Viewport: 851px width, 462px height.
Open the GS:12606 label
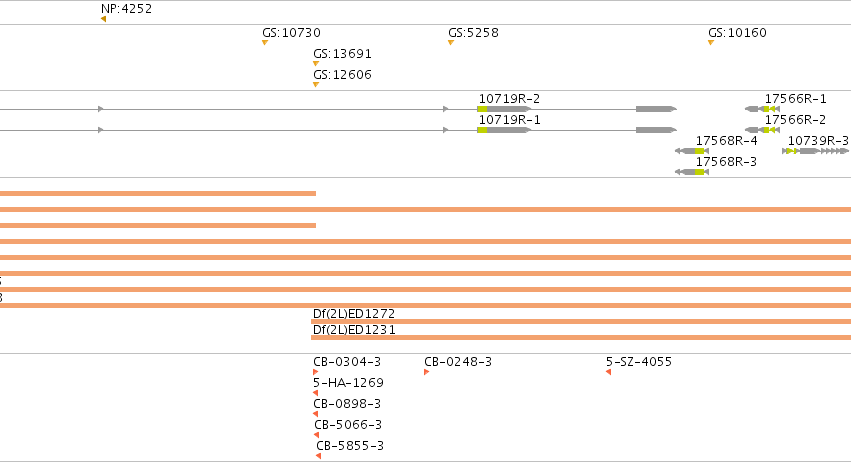click(x=342, y=74)
